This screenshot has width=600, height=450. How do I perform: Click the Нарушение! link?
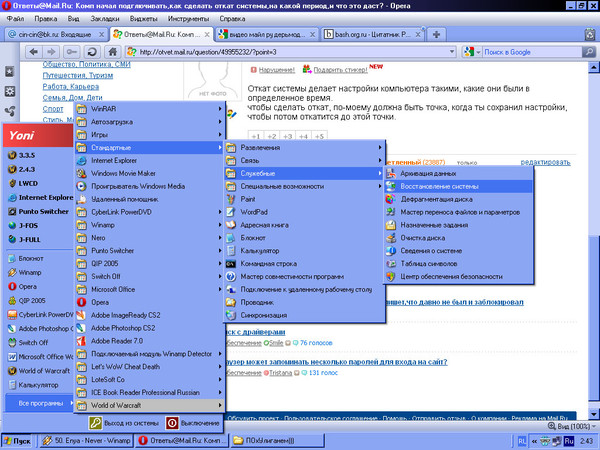[277, 70]
